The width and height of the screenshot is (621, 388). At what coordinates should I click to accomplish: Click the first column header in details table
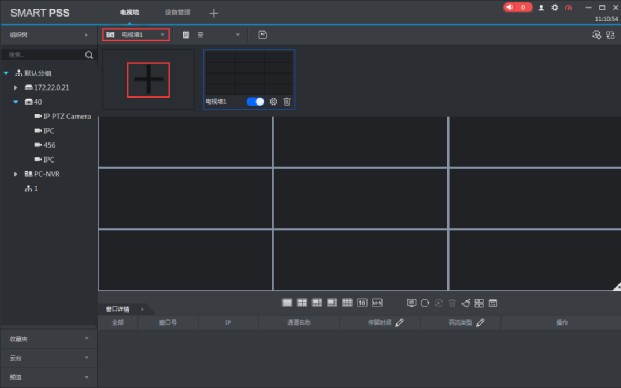118,323
